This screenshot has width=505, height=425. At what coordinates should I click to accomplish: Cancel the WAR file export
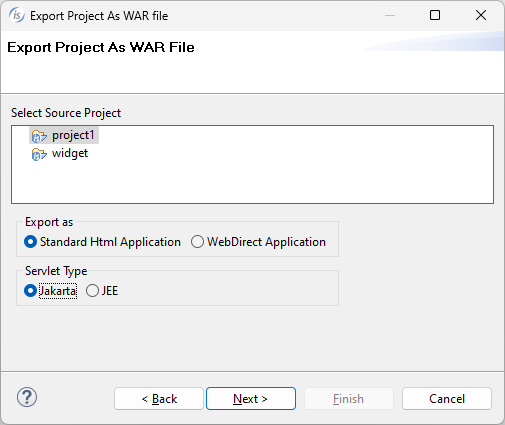click(447, 398)
